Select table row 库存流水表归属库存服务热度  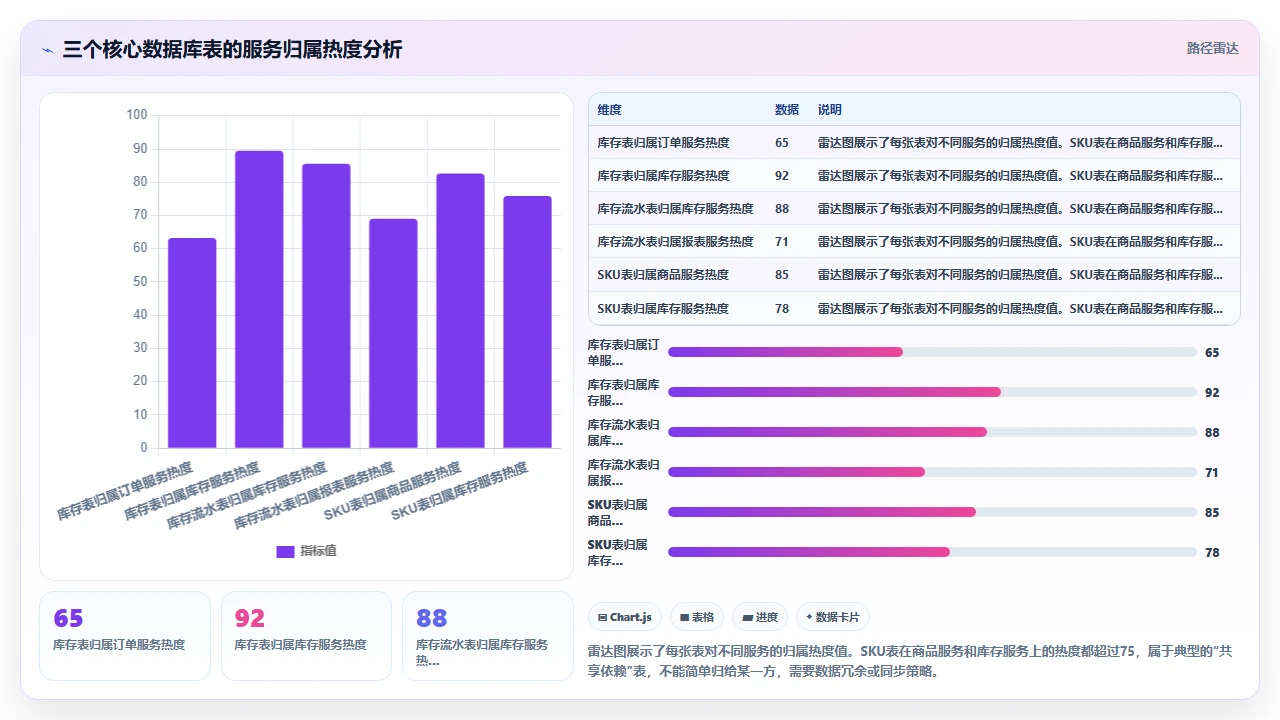[914, 209]
